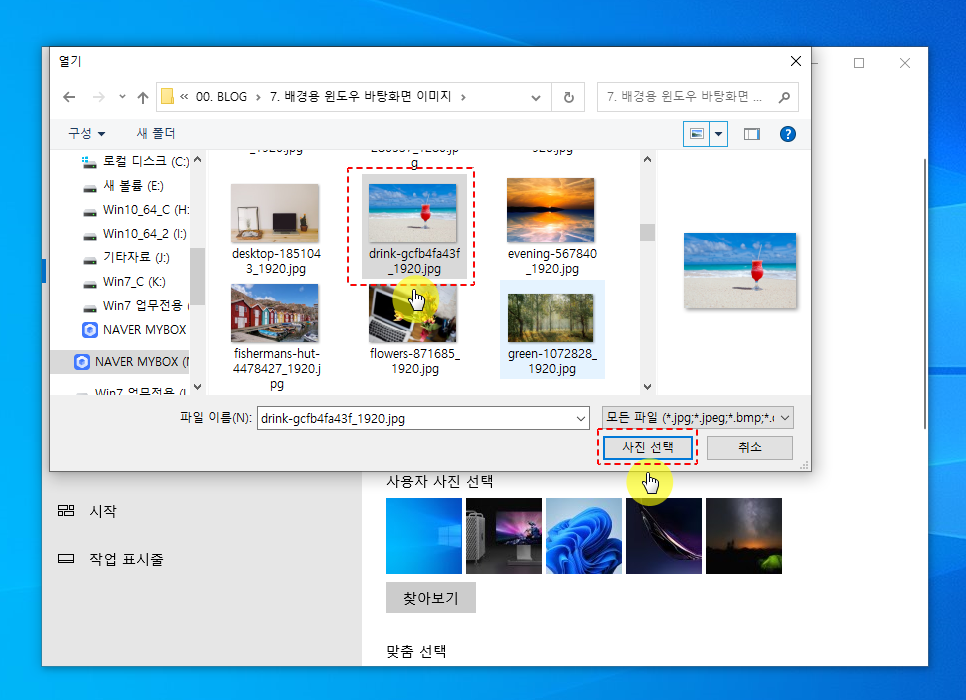Close the Settings window
Screen dimensions: 966x700
(904, 63)
